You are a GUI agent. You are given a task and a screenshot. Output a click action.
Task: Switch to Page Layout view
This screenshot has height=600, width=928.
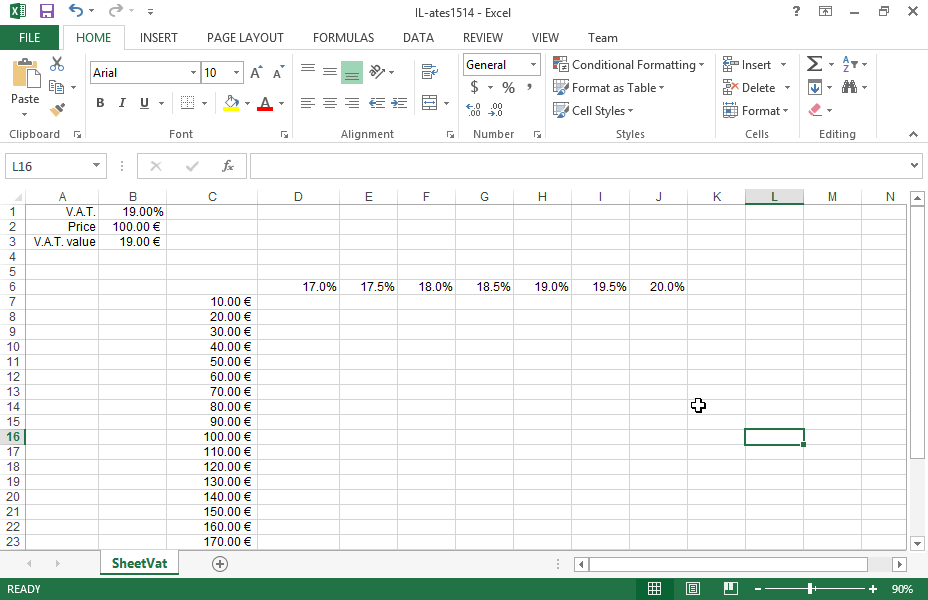tap(693, 589)
